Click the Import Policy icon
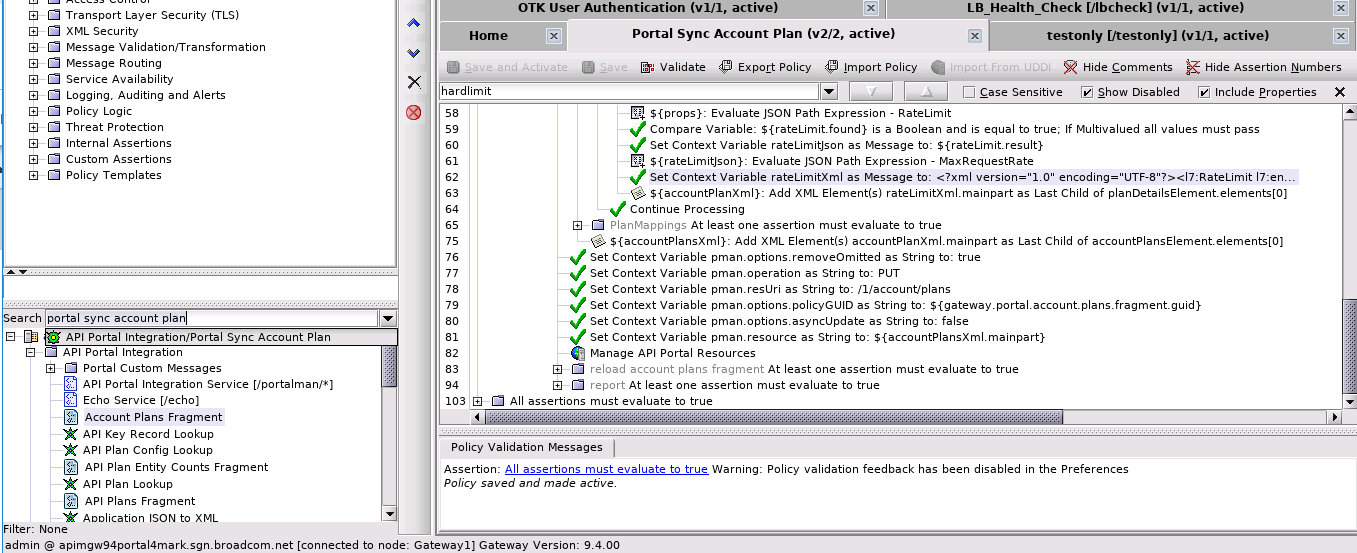 (832, 68)
